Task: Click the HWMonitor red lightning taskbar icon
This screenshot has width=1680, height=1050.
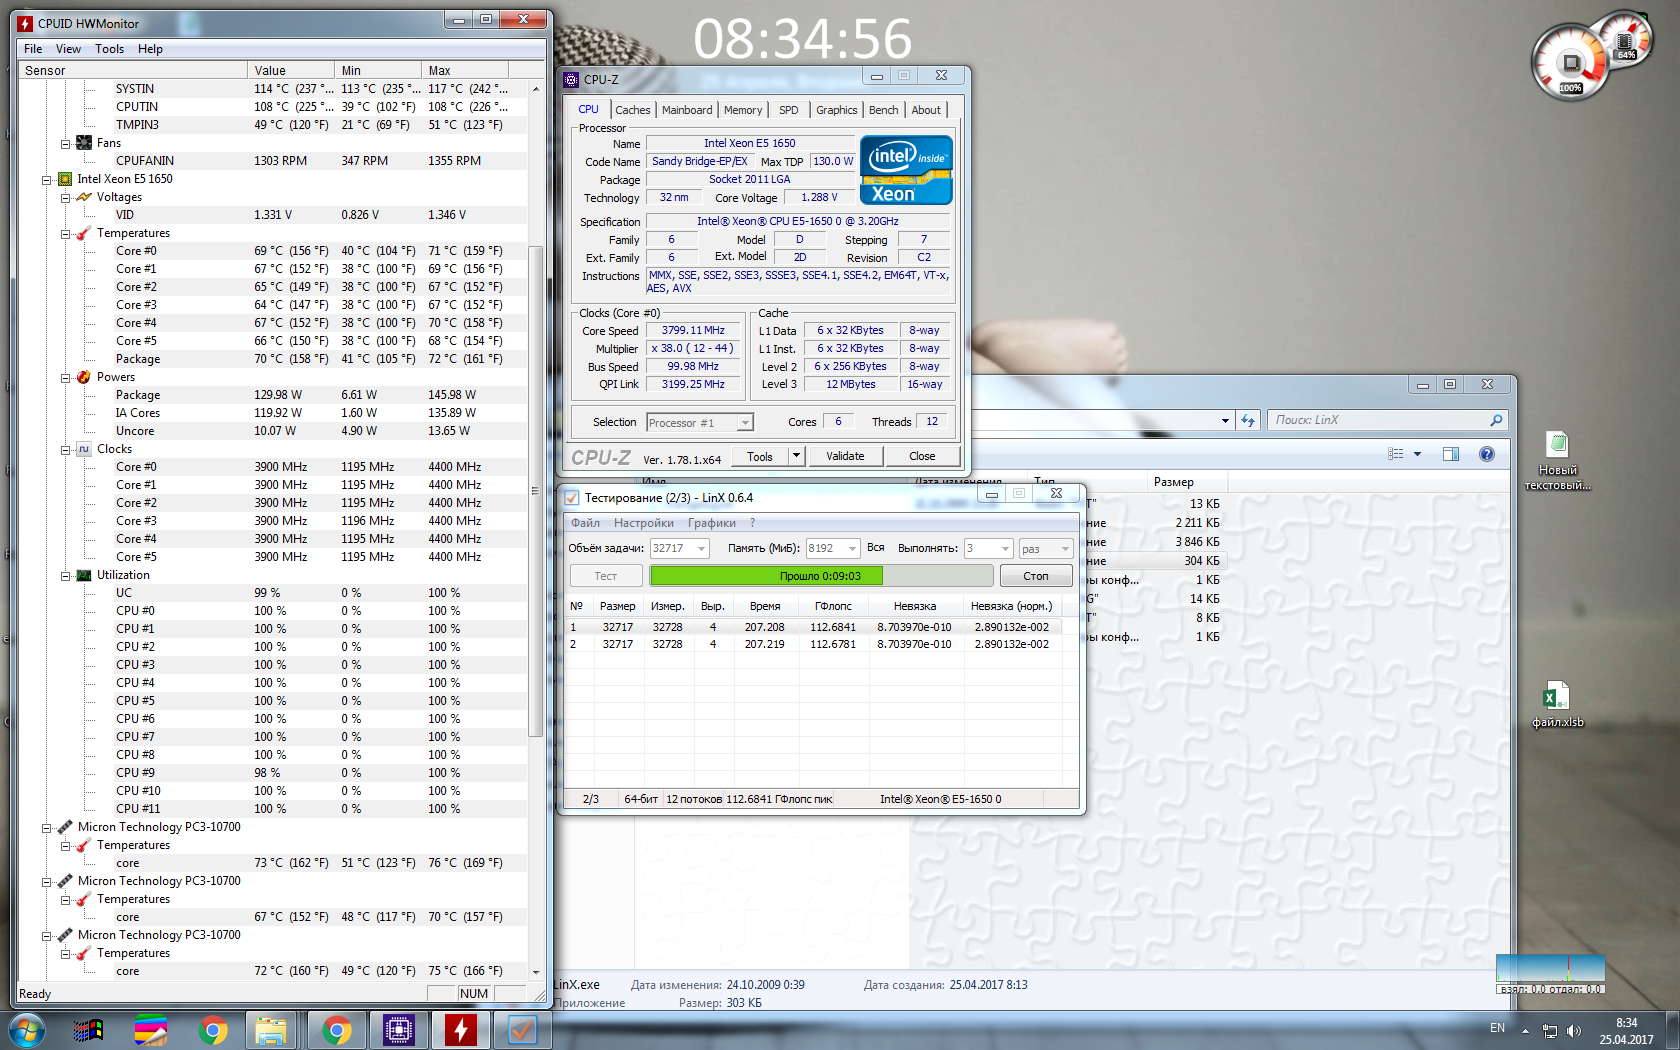Action: 460,1030
